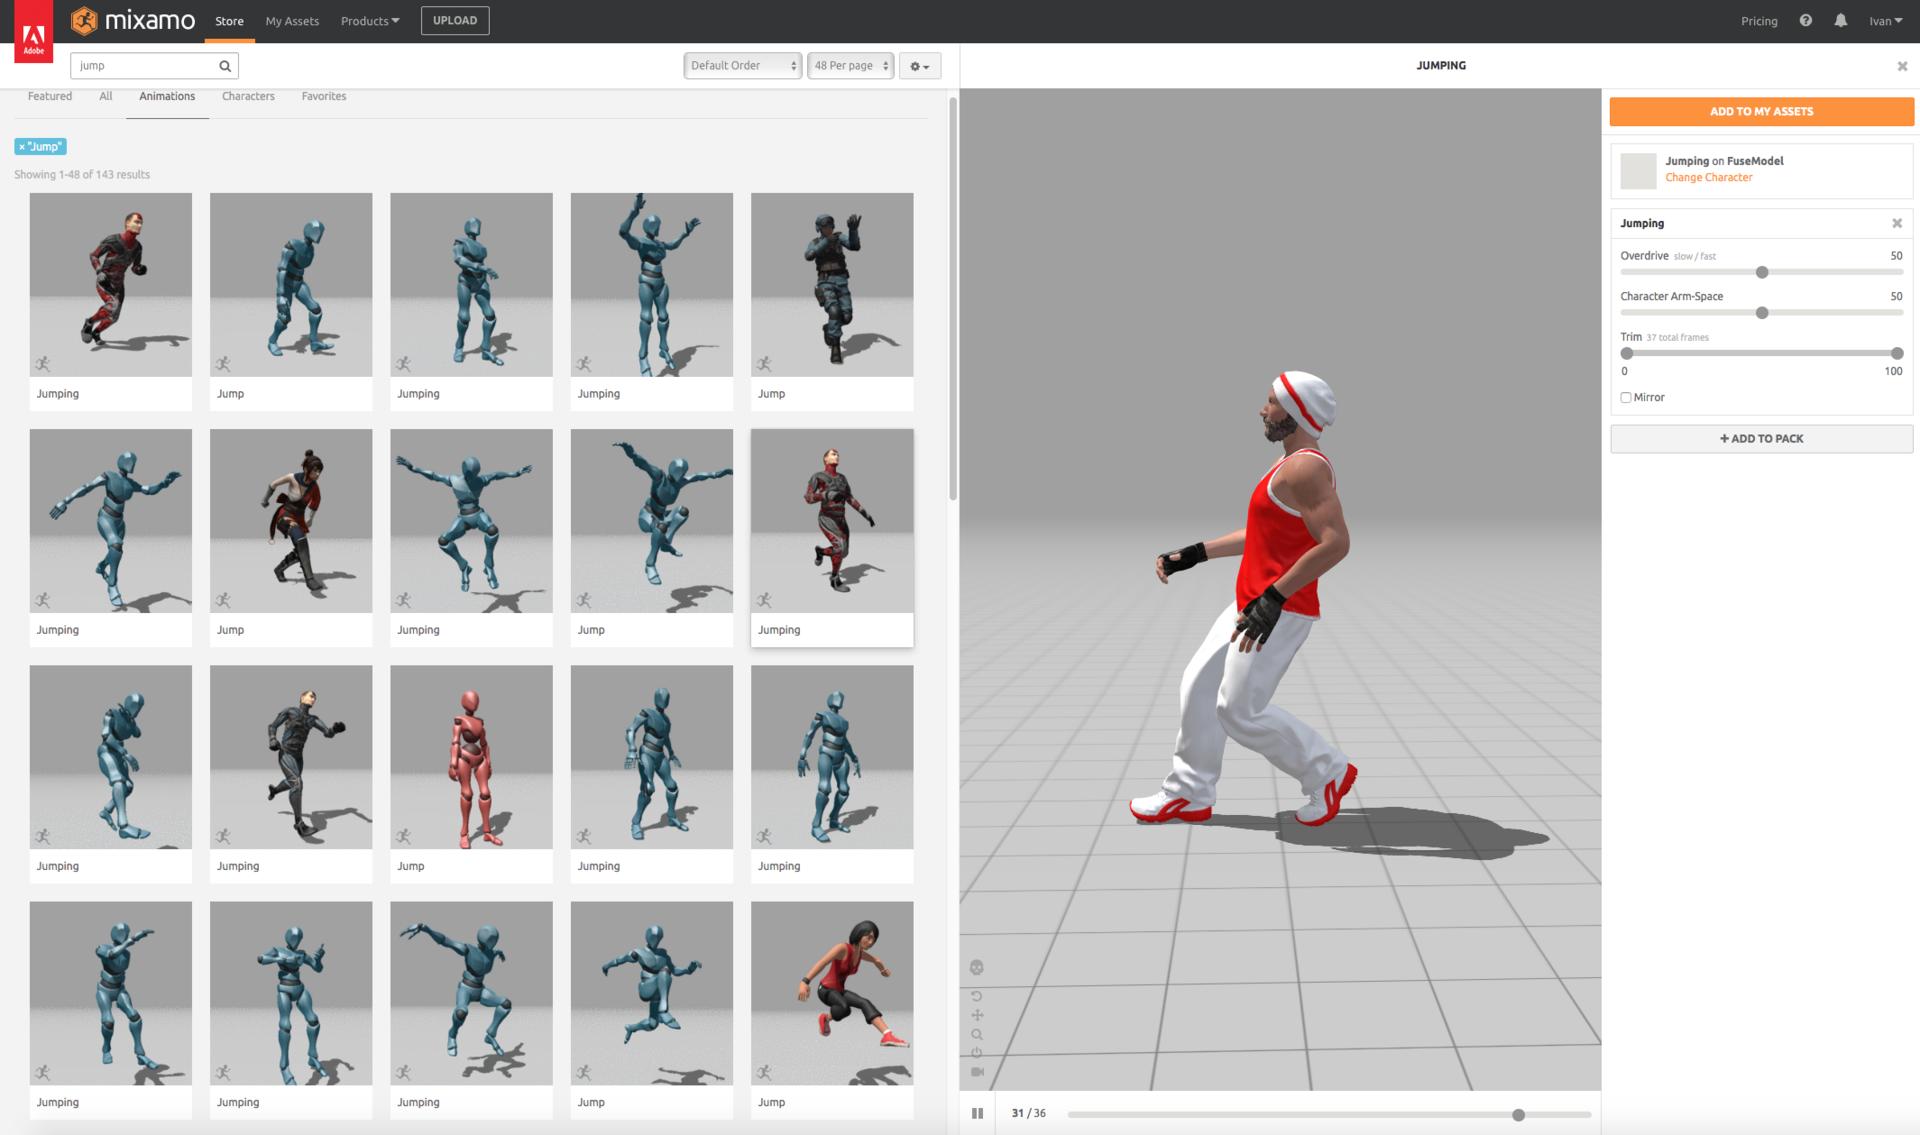Click the settings gear icon in toolbar
This screenshot has height=1135, width=1920.
coord(919,64)
